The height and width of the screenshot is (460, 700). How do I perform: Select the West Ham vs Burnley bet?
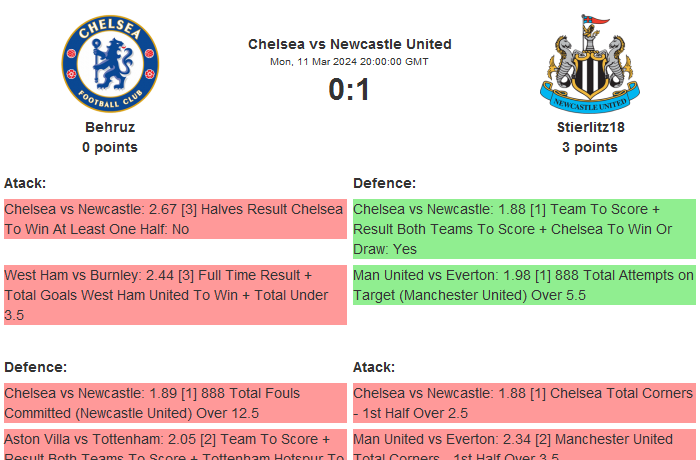(175, 294)
